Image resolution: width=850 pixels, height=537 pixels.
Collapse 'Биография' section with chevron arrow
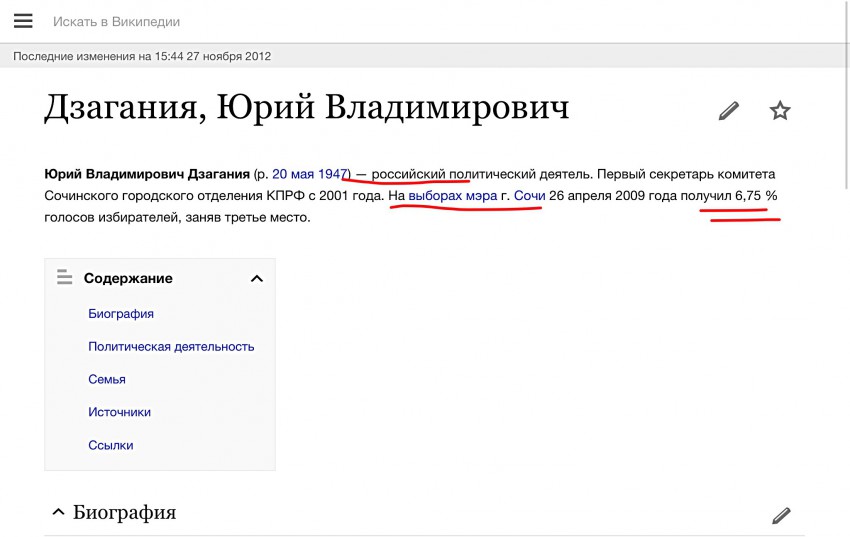click(56, 513)
